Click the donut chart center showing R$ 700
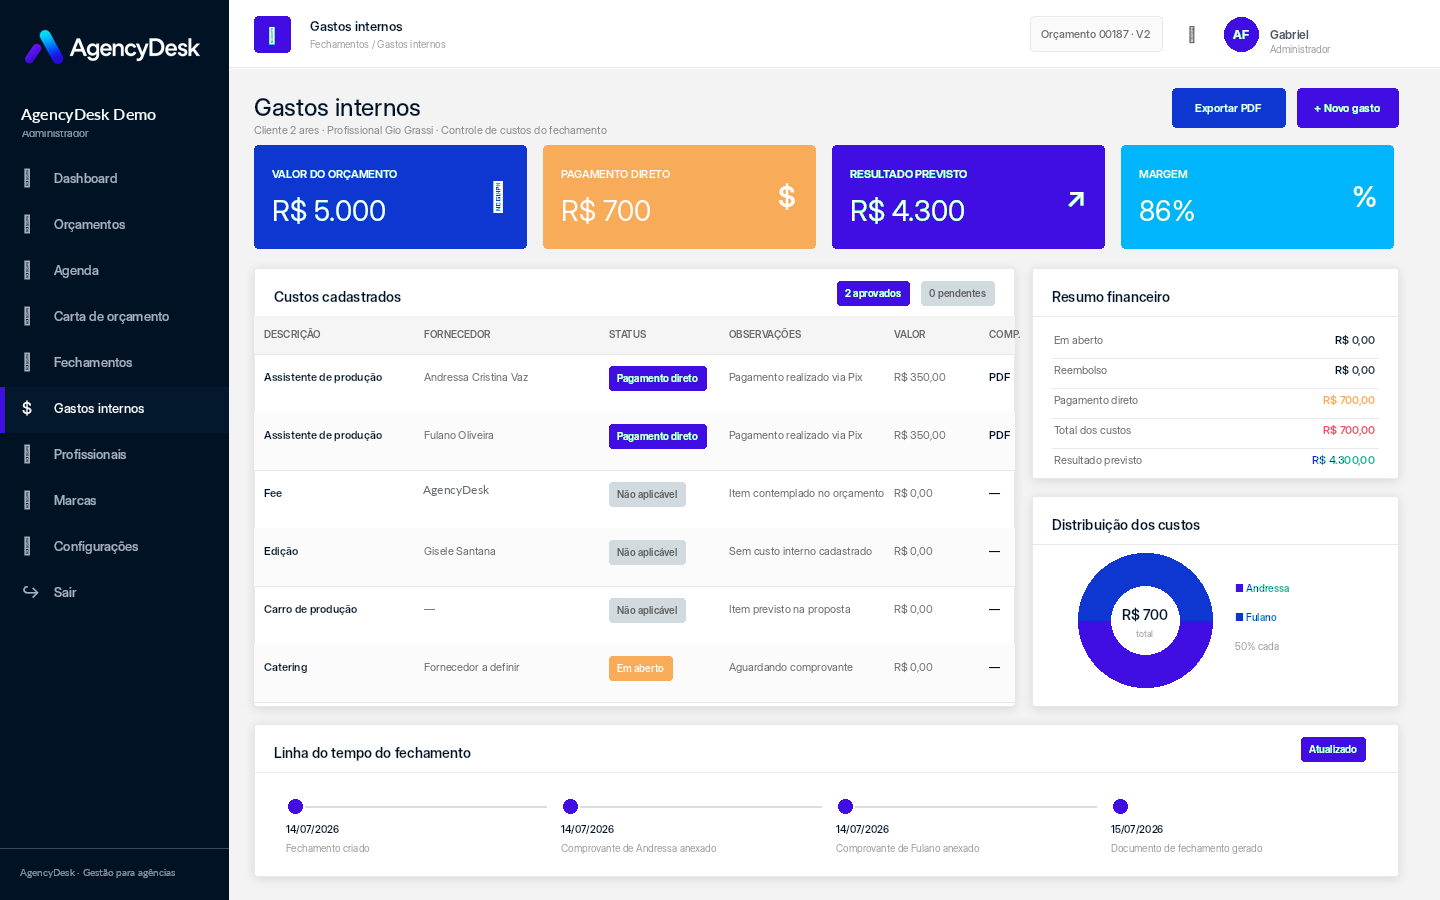Image resolution: width=1440 pixels, height=900 pixels. tap(1145, 621)
